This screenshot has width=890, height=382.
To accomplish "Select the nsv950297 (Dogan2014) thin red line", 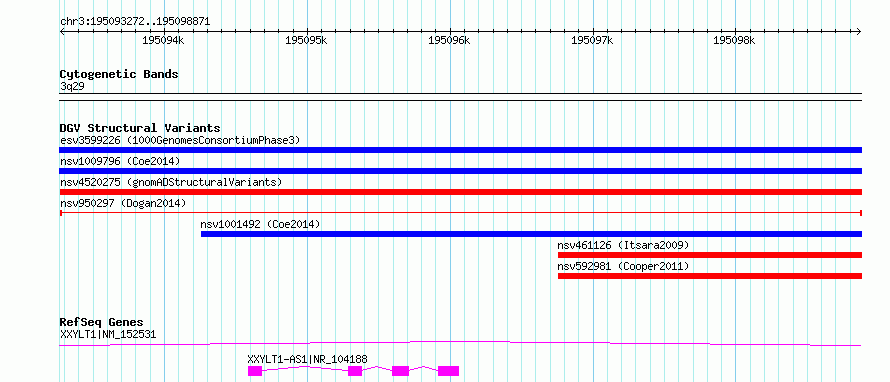I will click(x=460, y=213).
